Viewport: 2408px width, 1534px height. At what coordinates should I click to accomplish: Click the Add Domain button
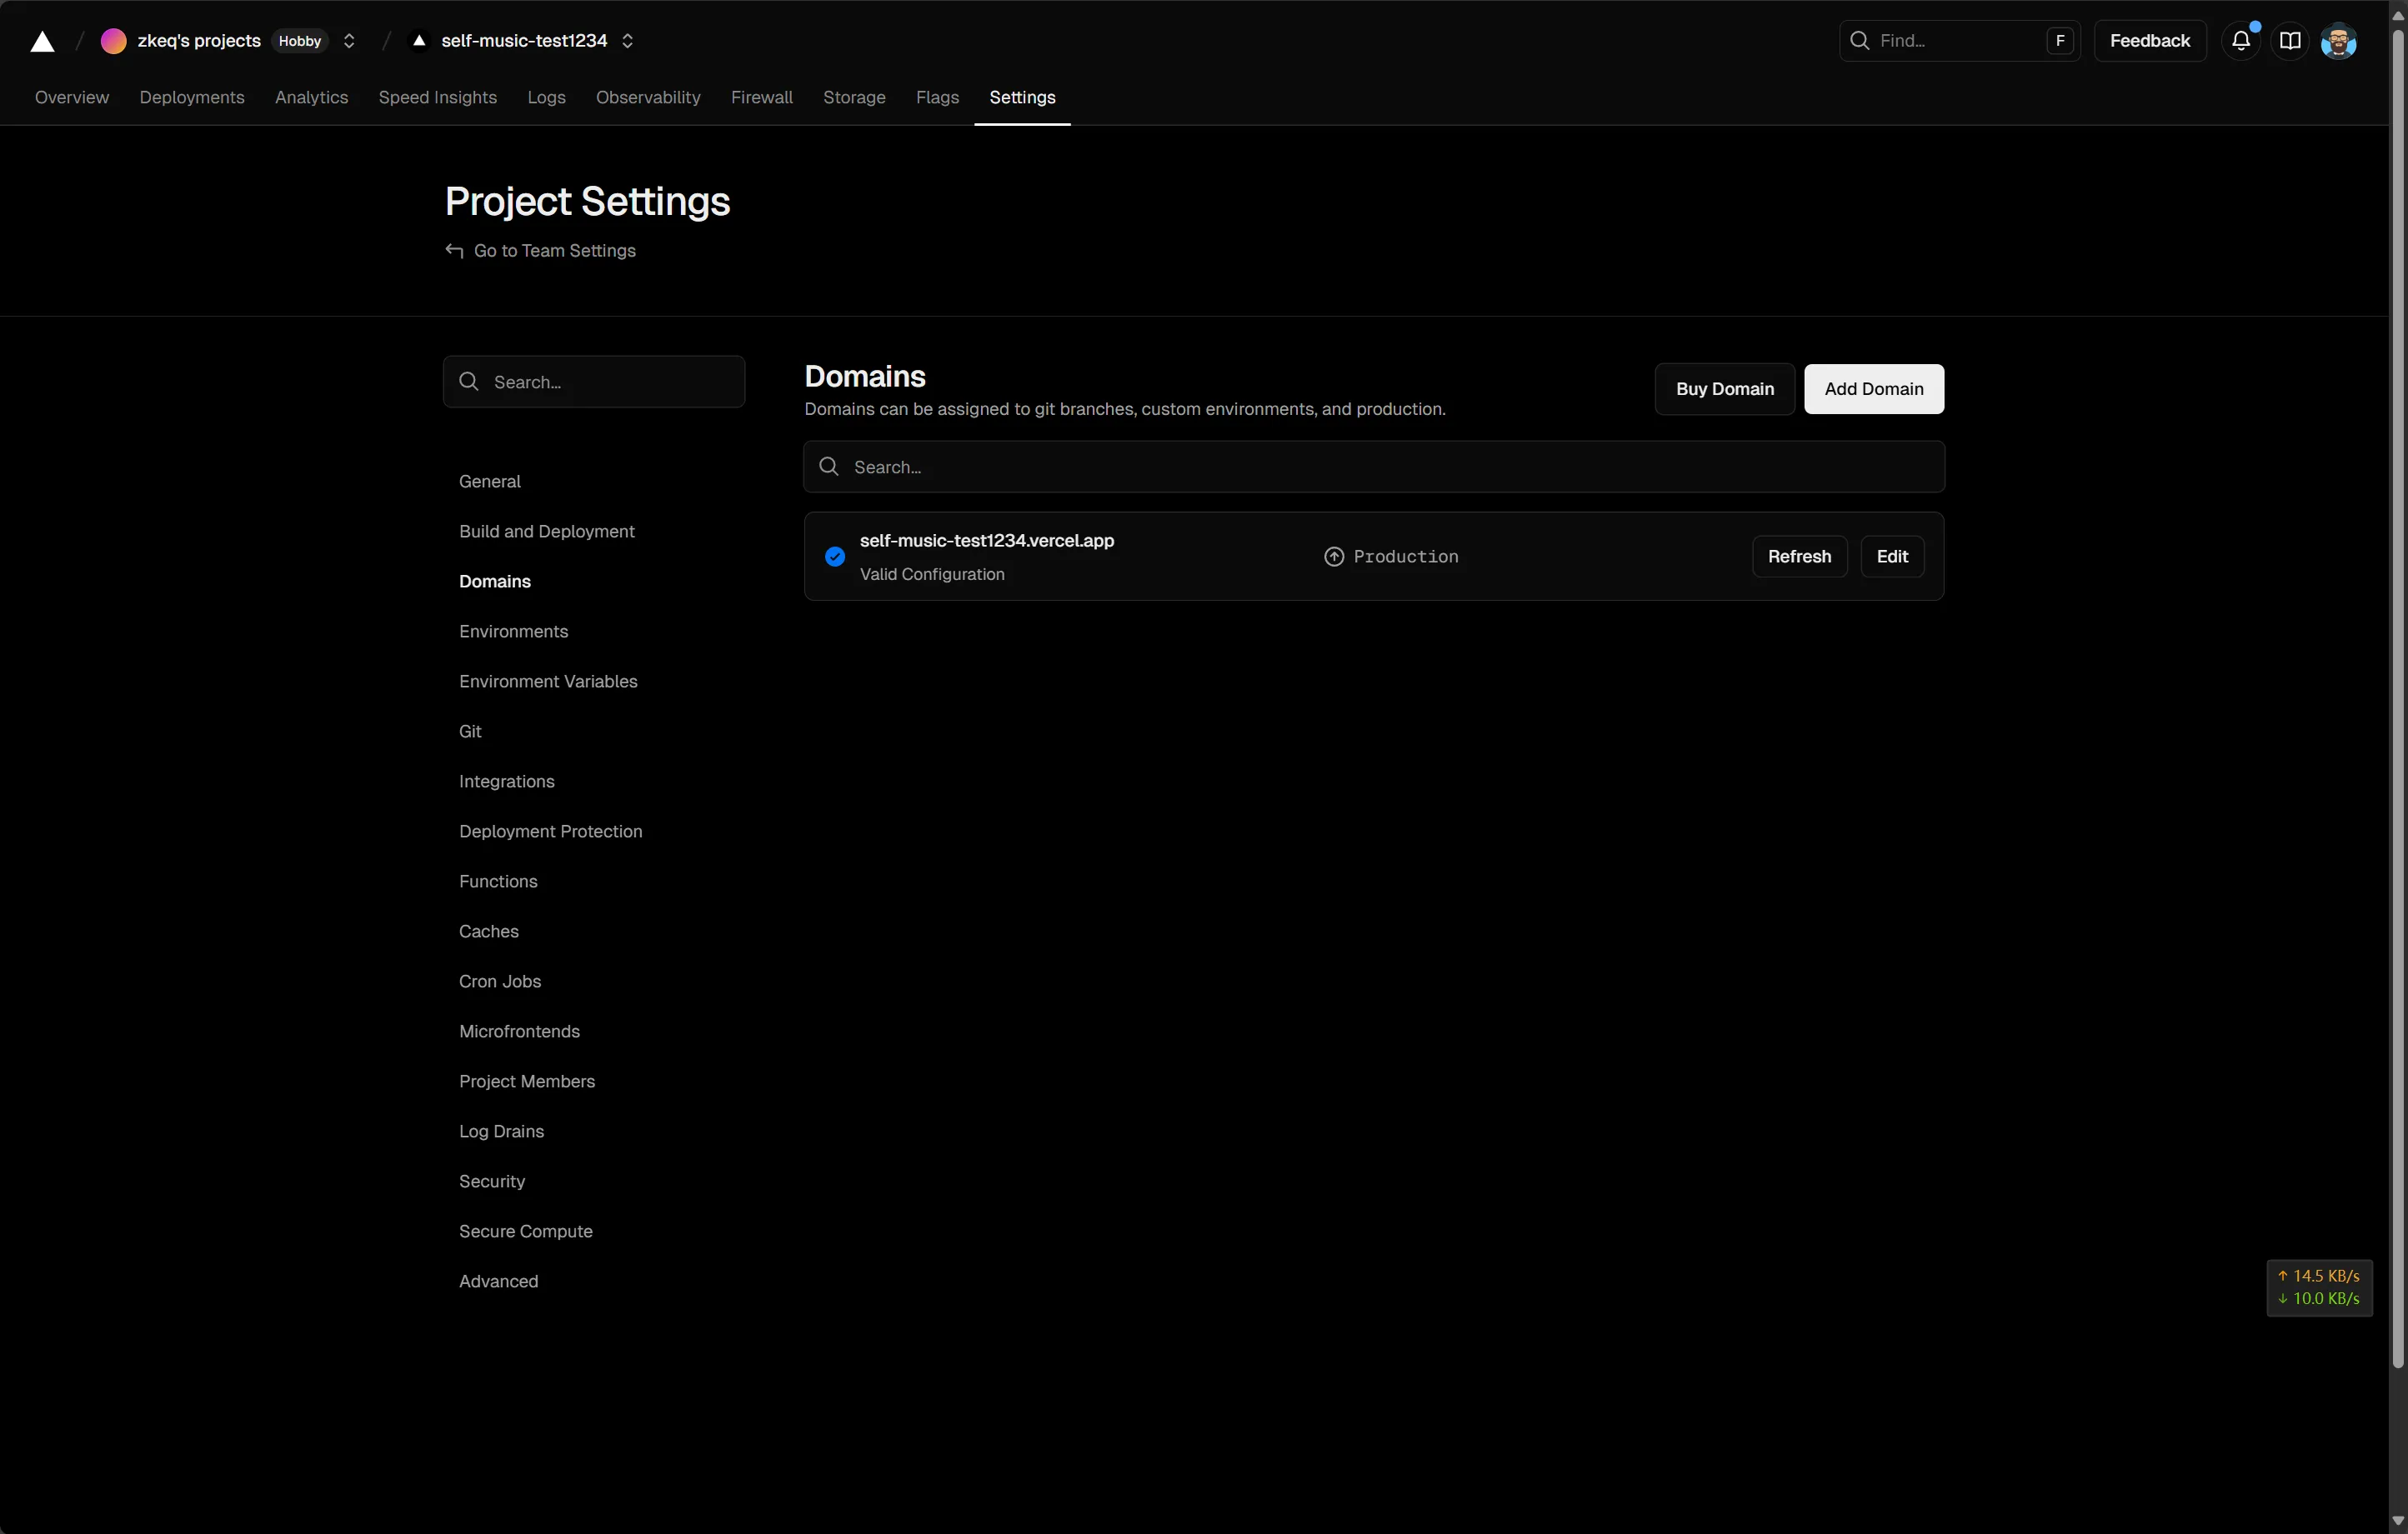coord(1874,389)
